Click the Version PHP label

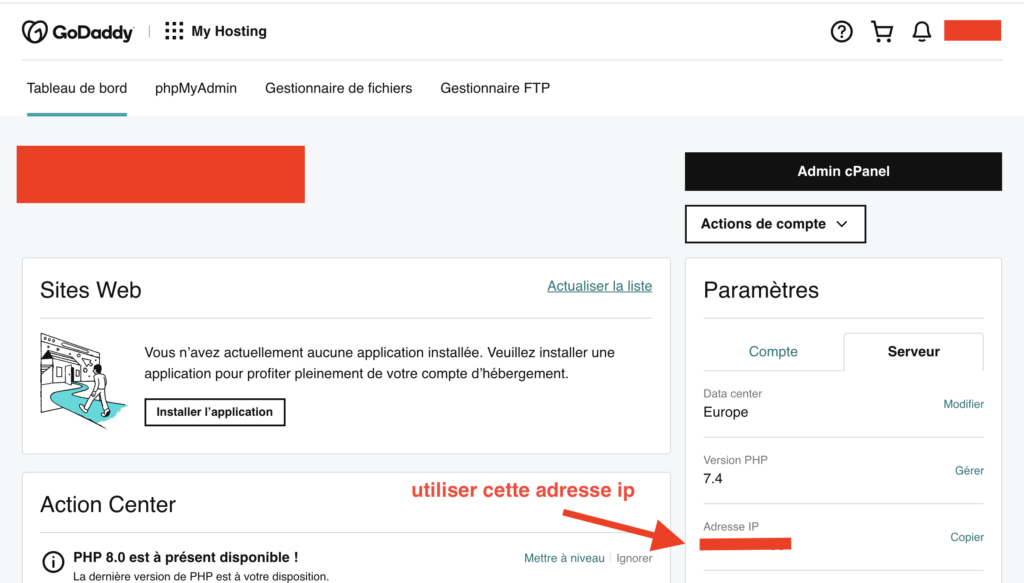735,460
